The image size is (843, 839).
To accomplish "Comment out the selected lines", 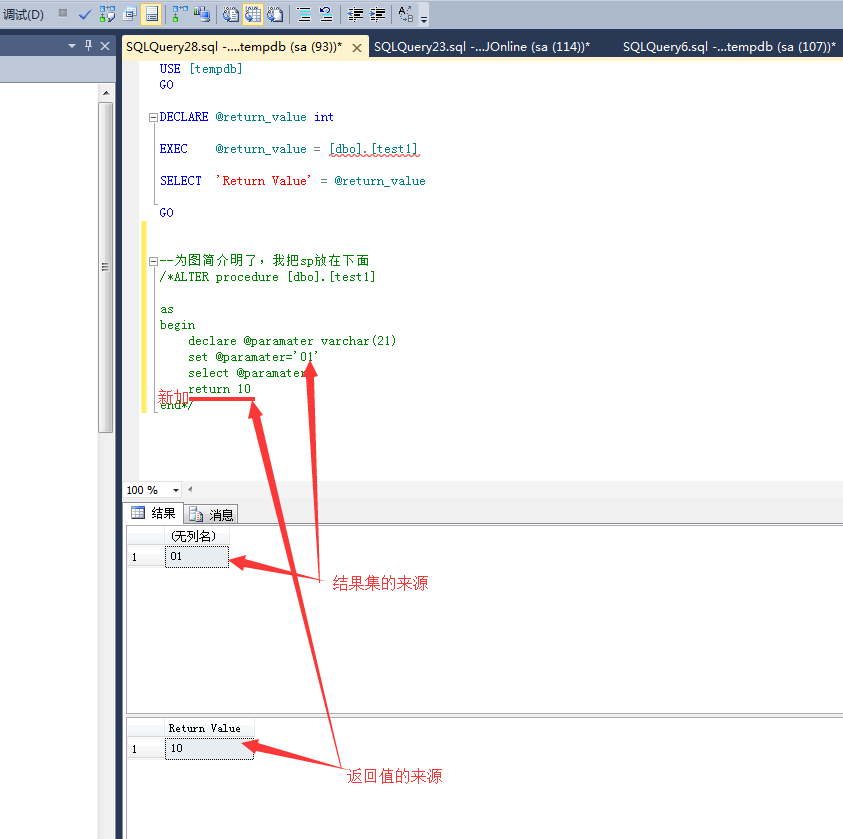I will [x=304, y=15].
